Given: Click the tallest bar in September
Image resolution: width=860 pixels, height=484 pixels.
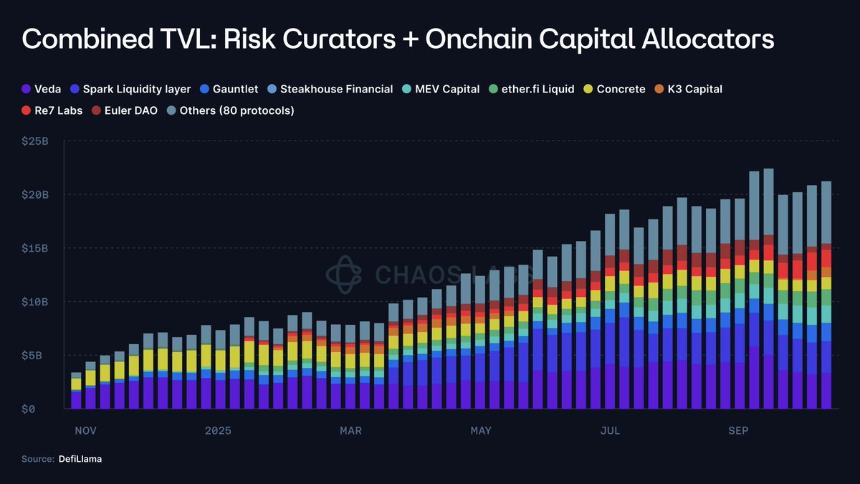Looking at the screenshot, I should pos(768,289).
